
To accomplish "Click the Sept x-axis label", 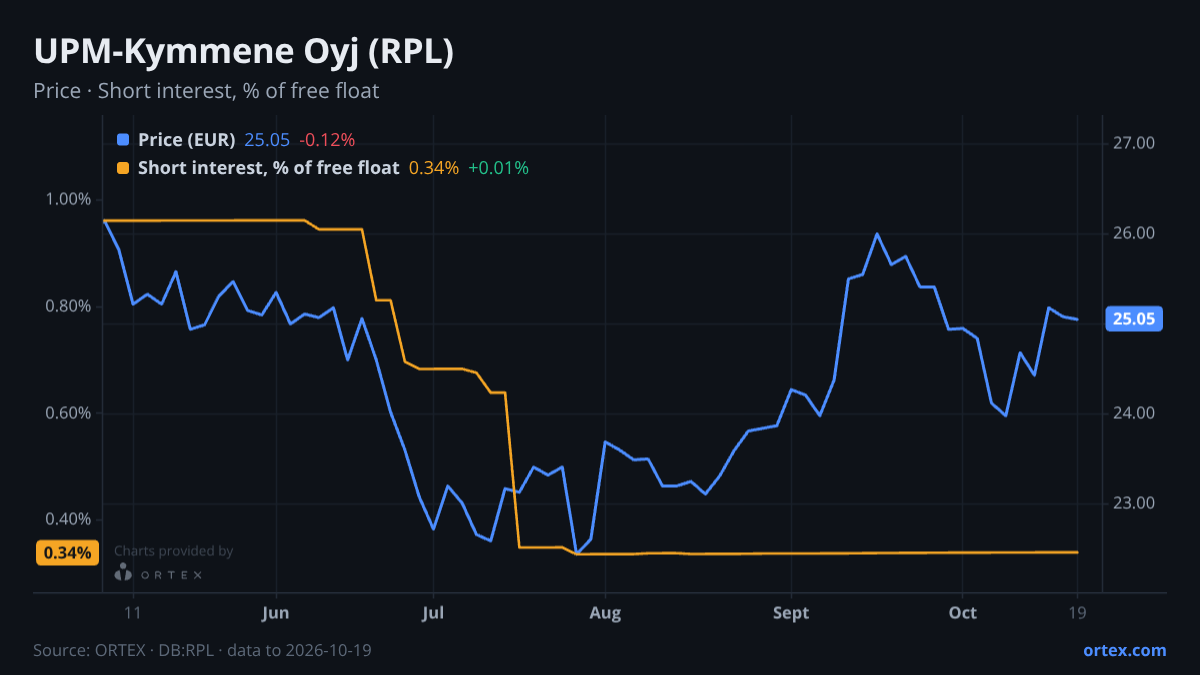I will [791, 613].
